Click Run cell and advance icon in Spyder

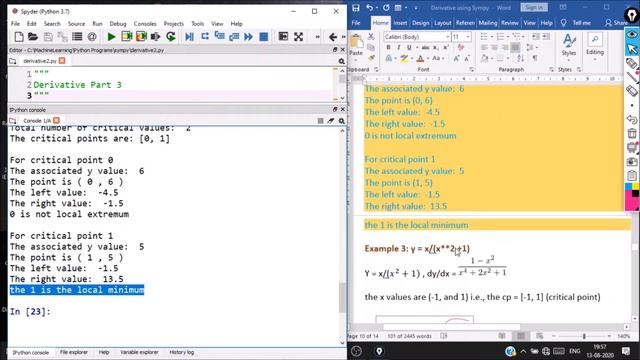(x=141, y=37)
